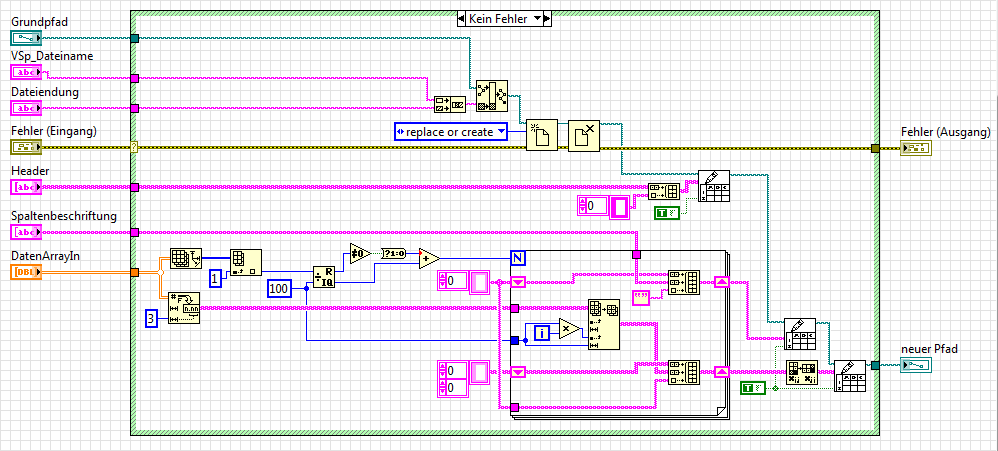Select the Not Equal To 0 node
Screen dimensions: 998x451
pyautogui.click(x=360, y=254)
